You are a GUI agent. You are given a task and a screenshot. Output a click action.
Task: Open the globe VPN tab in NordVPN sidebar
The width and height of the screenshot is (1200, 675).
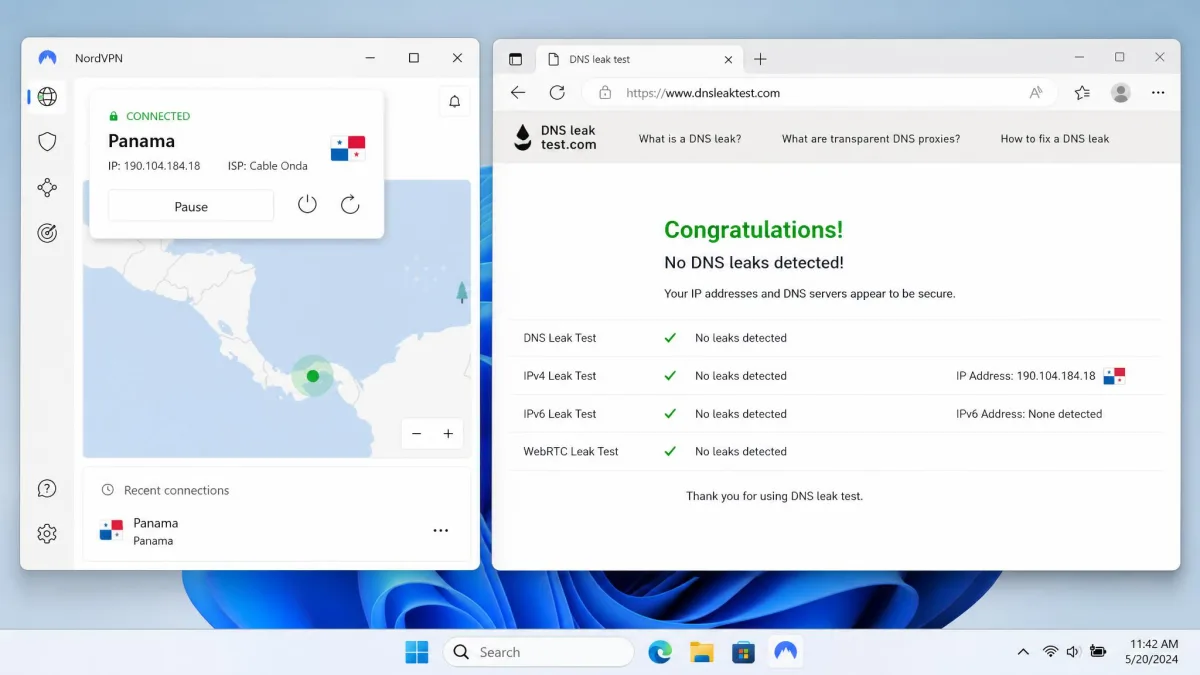tap(47, 97)
